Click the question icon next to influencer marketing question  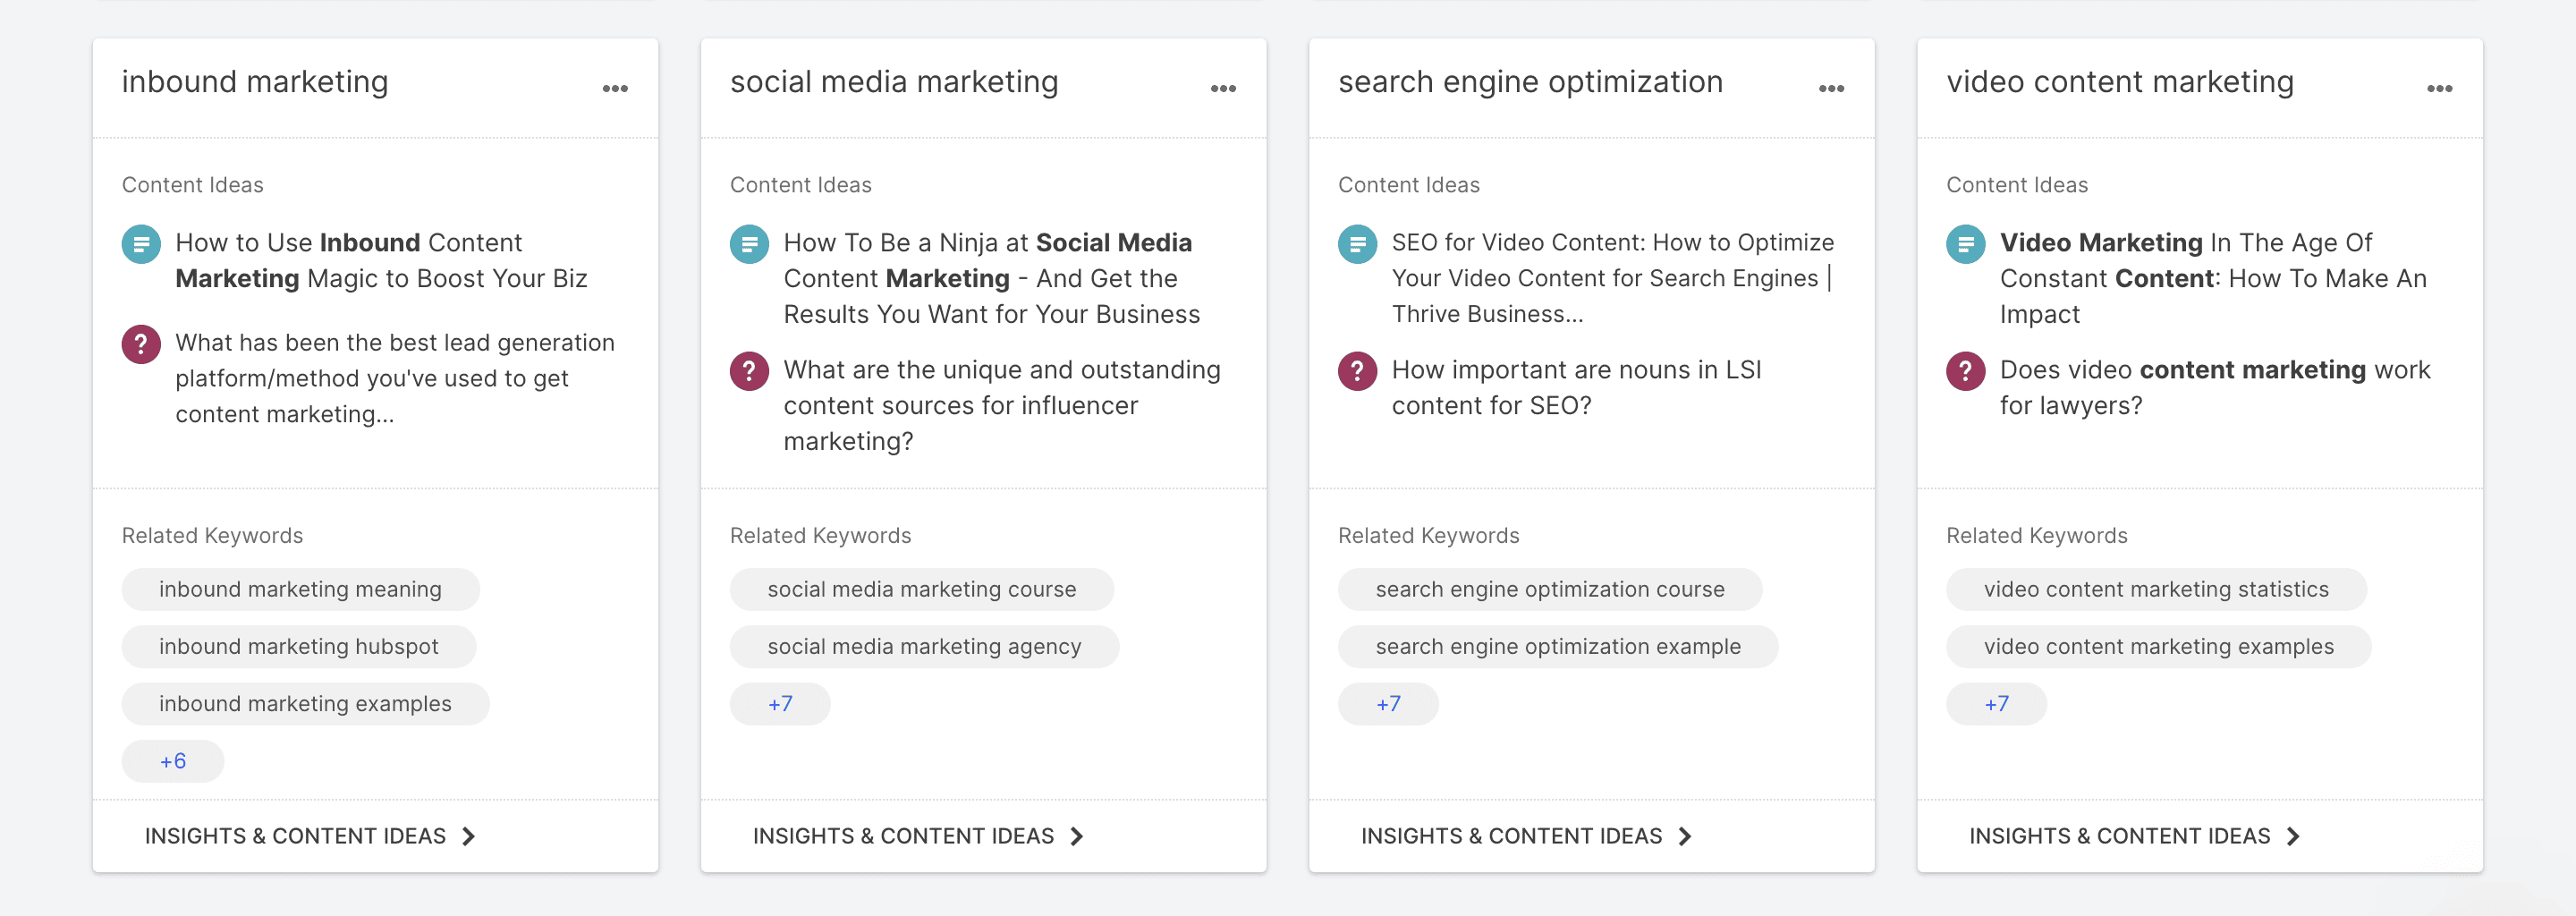[x=749, y=370]
